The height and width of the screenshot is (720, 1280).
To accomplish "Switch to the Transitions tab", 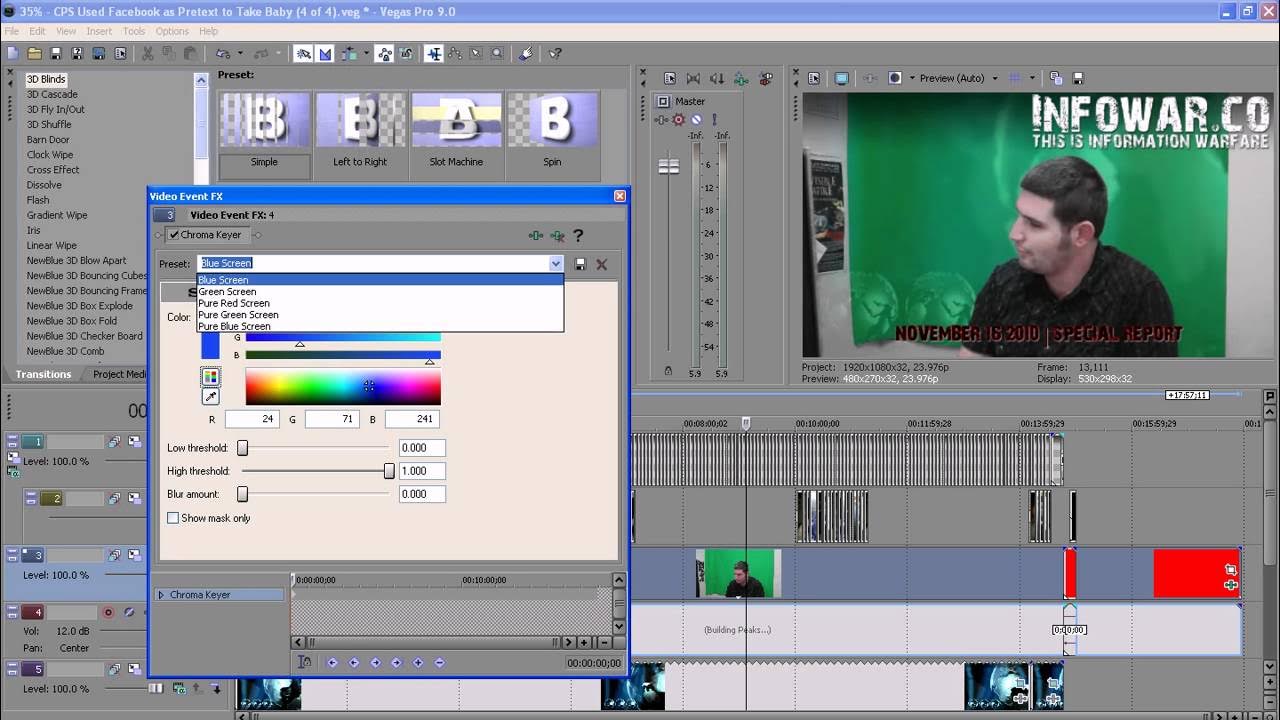I will (x=43, y=374).
